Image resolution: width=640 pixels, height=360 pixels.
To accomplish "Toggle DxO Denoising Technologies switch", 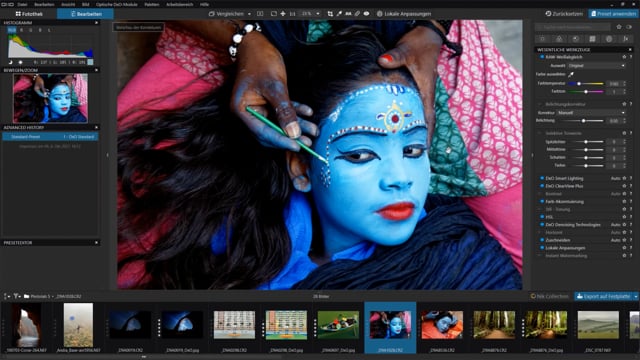I will (x=542, y=224).
